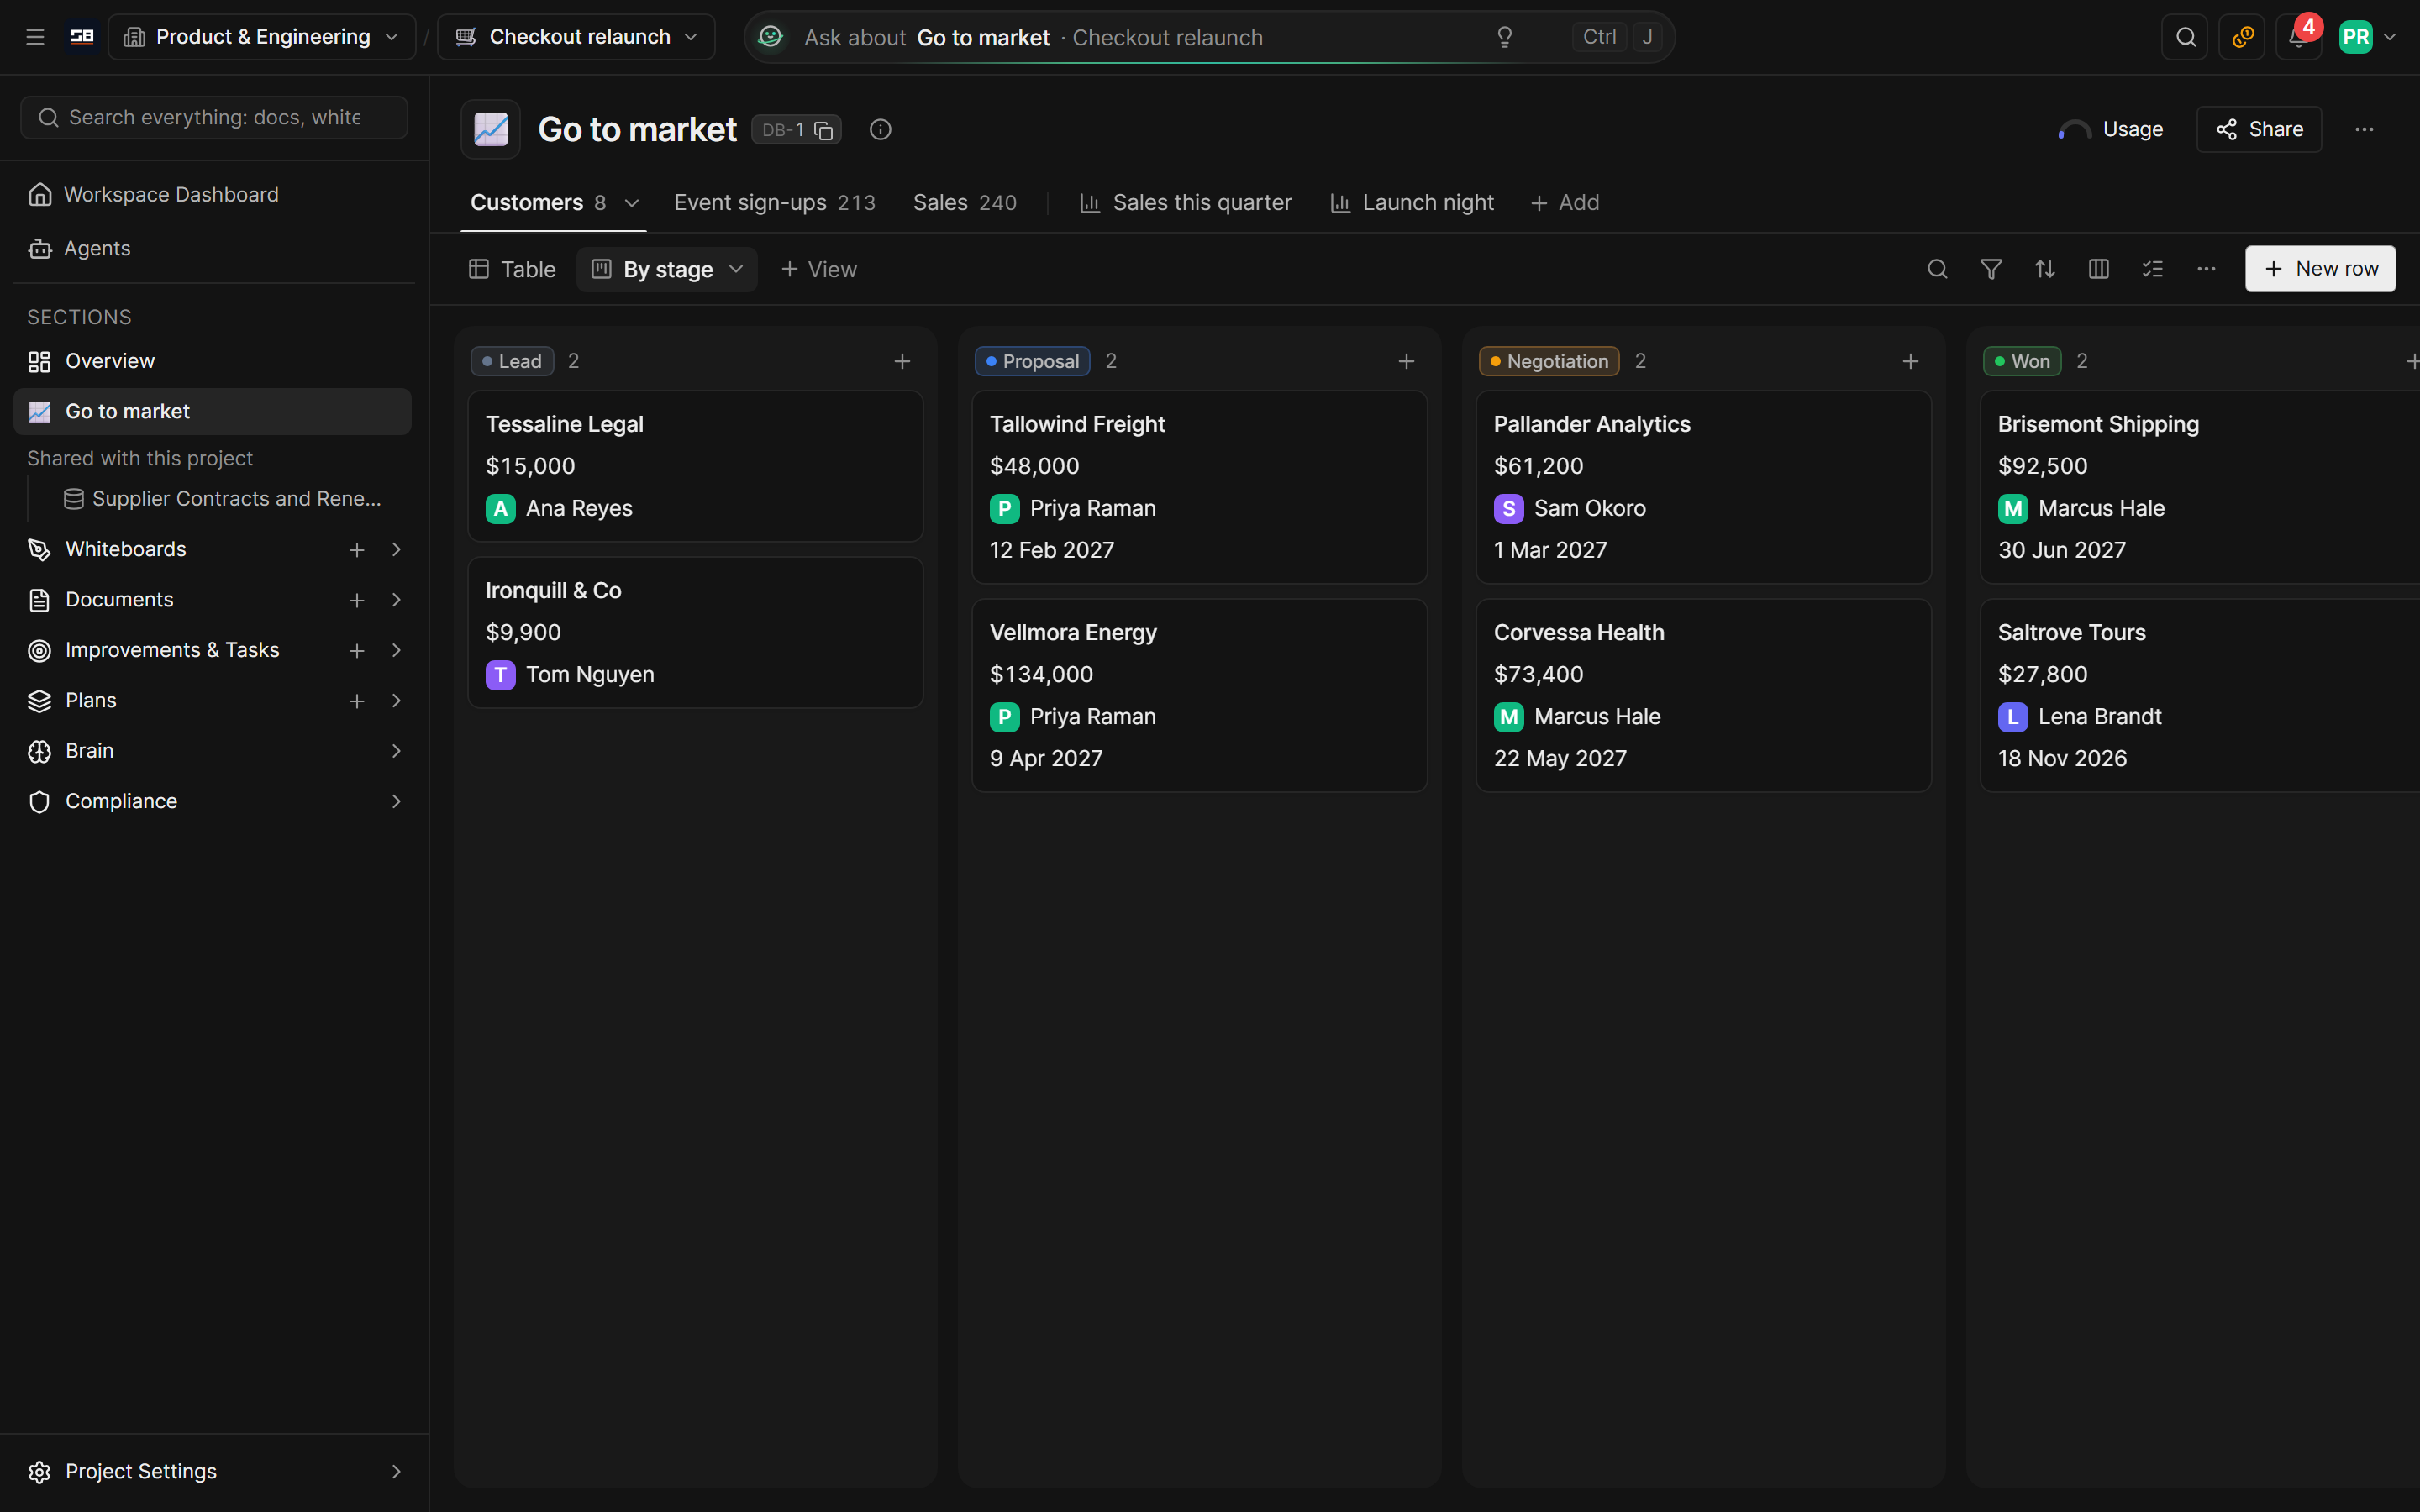The width and height of the screenshot is (2420, 1512).
Task: Add a new Documents item
Action: tap(357, 600)
